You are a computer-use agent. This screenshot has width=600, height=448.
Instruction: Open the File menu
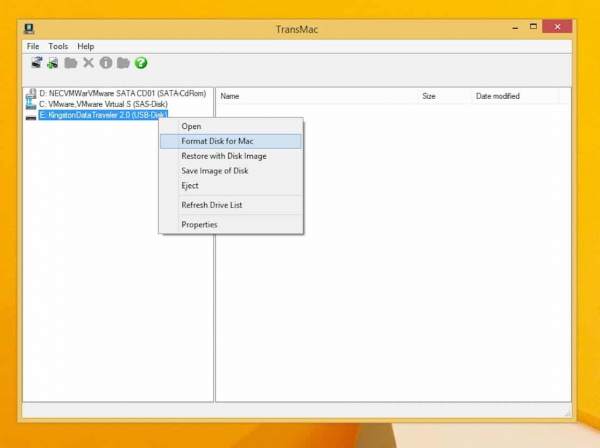(33, 46)
